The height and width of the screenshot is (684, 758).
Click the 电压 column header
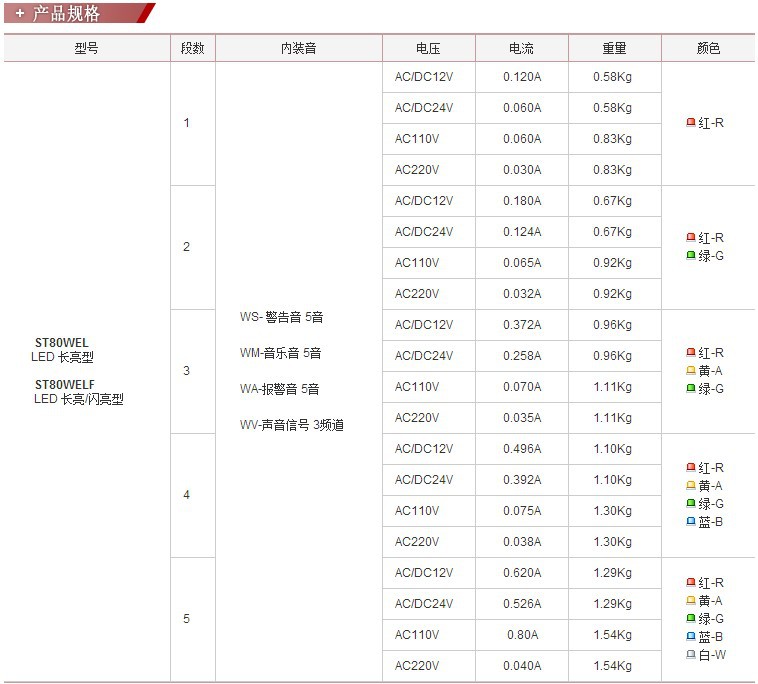[428, 48]
